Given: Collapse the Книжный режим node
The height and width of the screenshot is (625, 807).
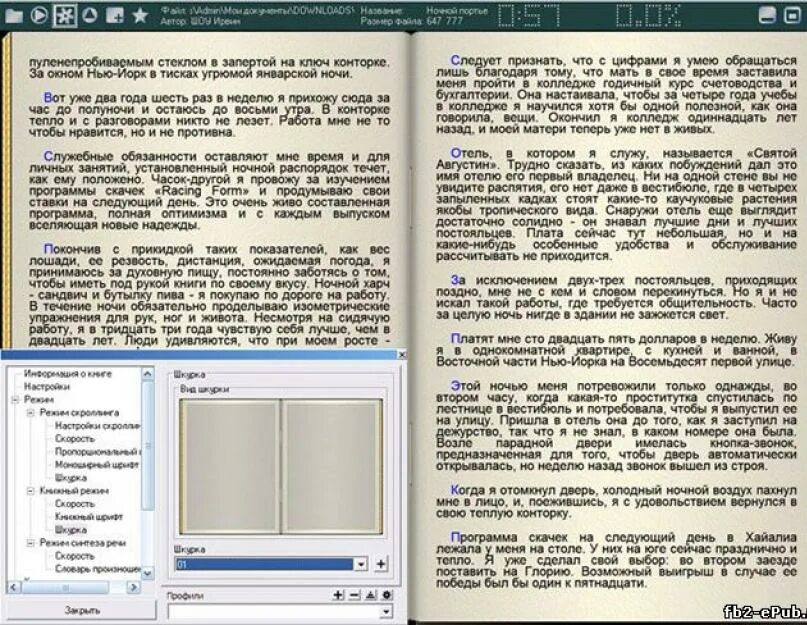Looking at the screenshot, I should coord(30,491).
